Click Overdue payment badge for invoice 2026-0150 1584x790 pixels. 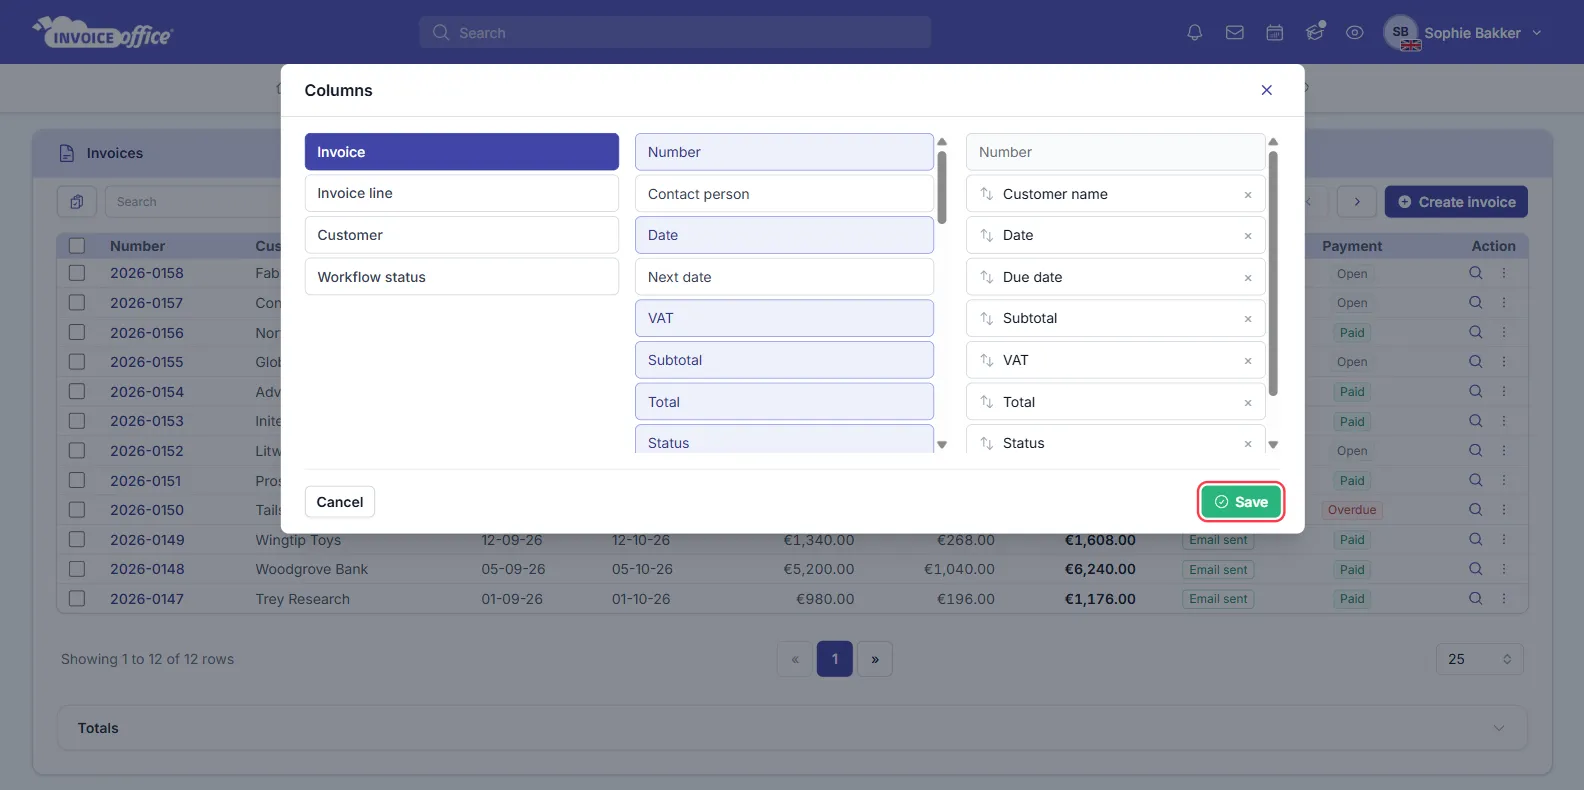point(1352,510)
